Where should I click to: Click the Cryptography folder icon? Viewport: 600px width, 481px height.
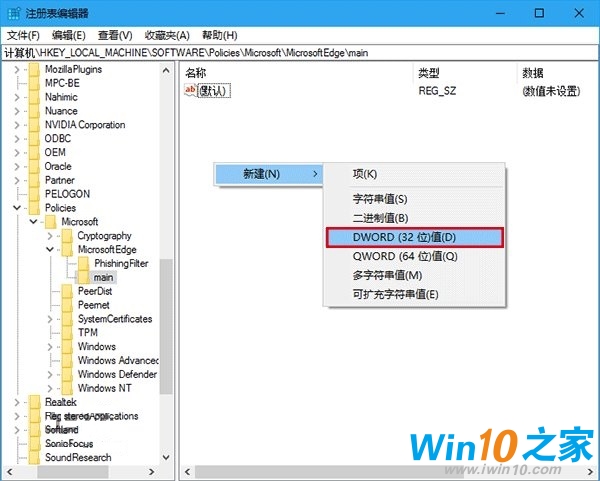click(67, 236)
